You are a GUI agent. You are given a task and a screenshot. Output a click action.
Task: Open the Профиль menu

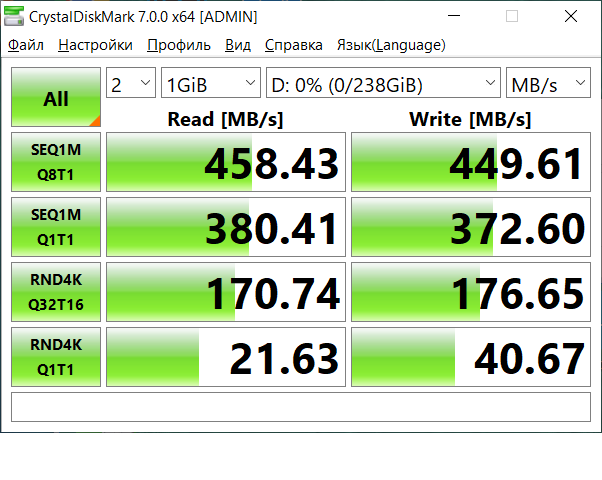pos(178,45)
